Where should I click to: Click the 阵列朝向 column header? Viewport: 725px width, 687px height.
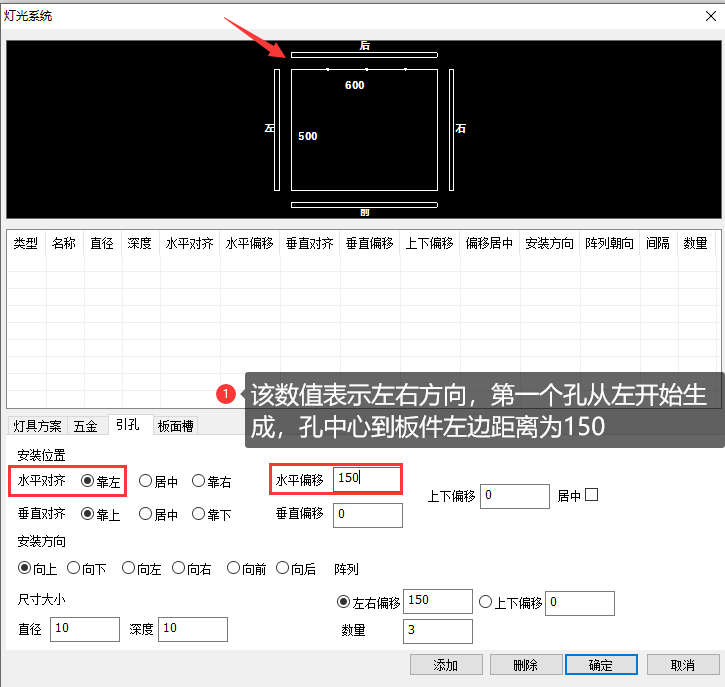[610, 243]
